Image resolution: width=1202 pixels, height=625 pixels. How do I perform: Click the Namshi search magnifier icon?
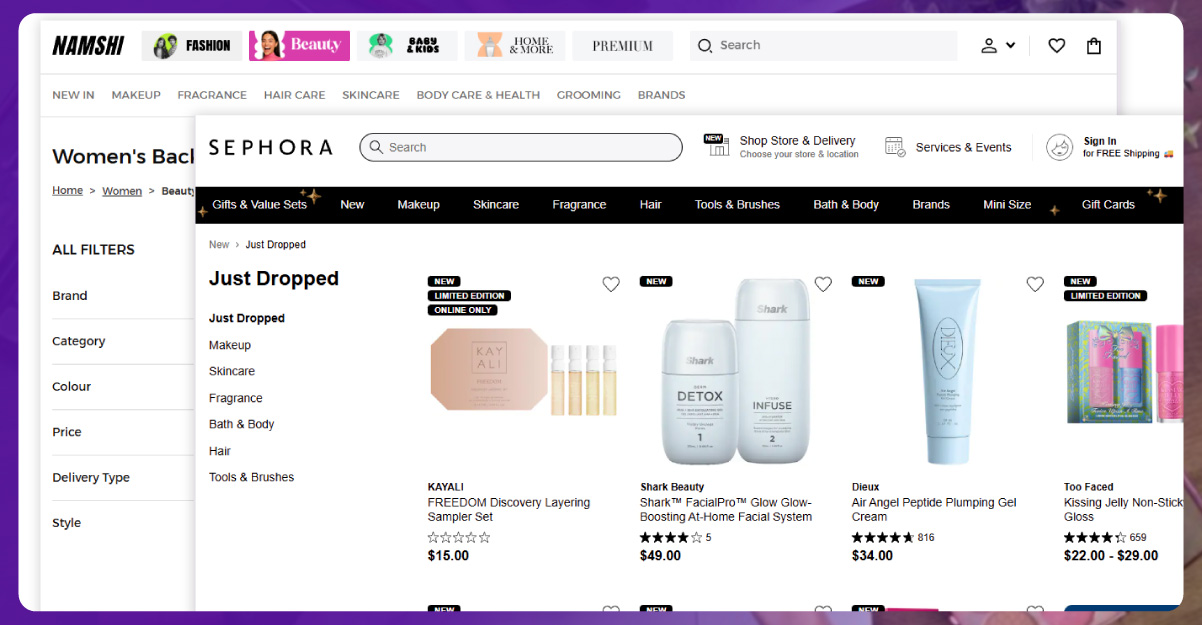705,45
